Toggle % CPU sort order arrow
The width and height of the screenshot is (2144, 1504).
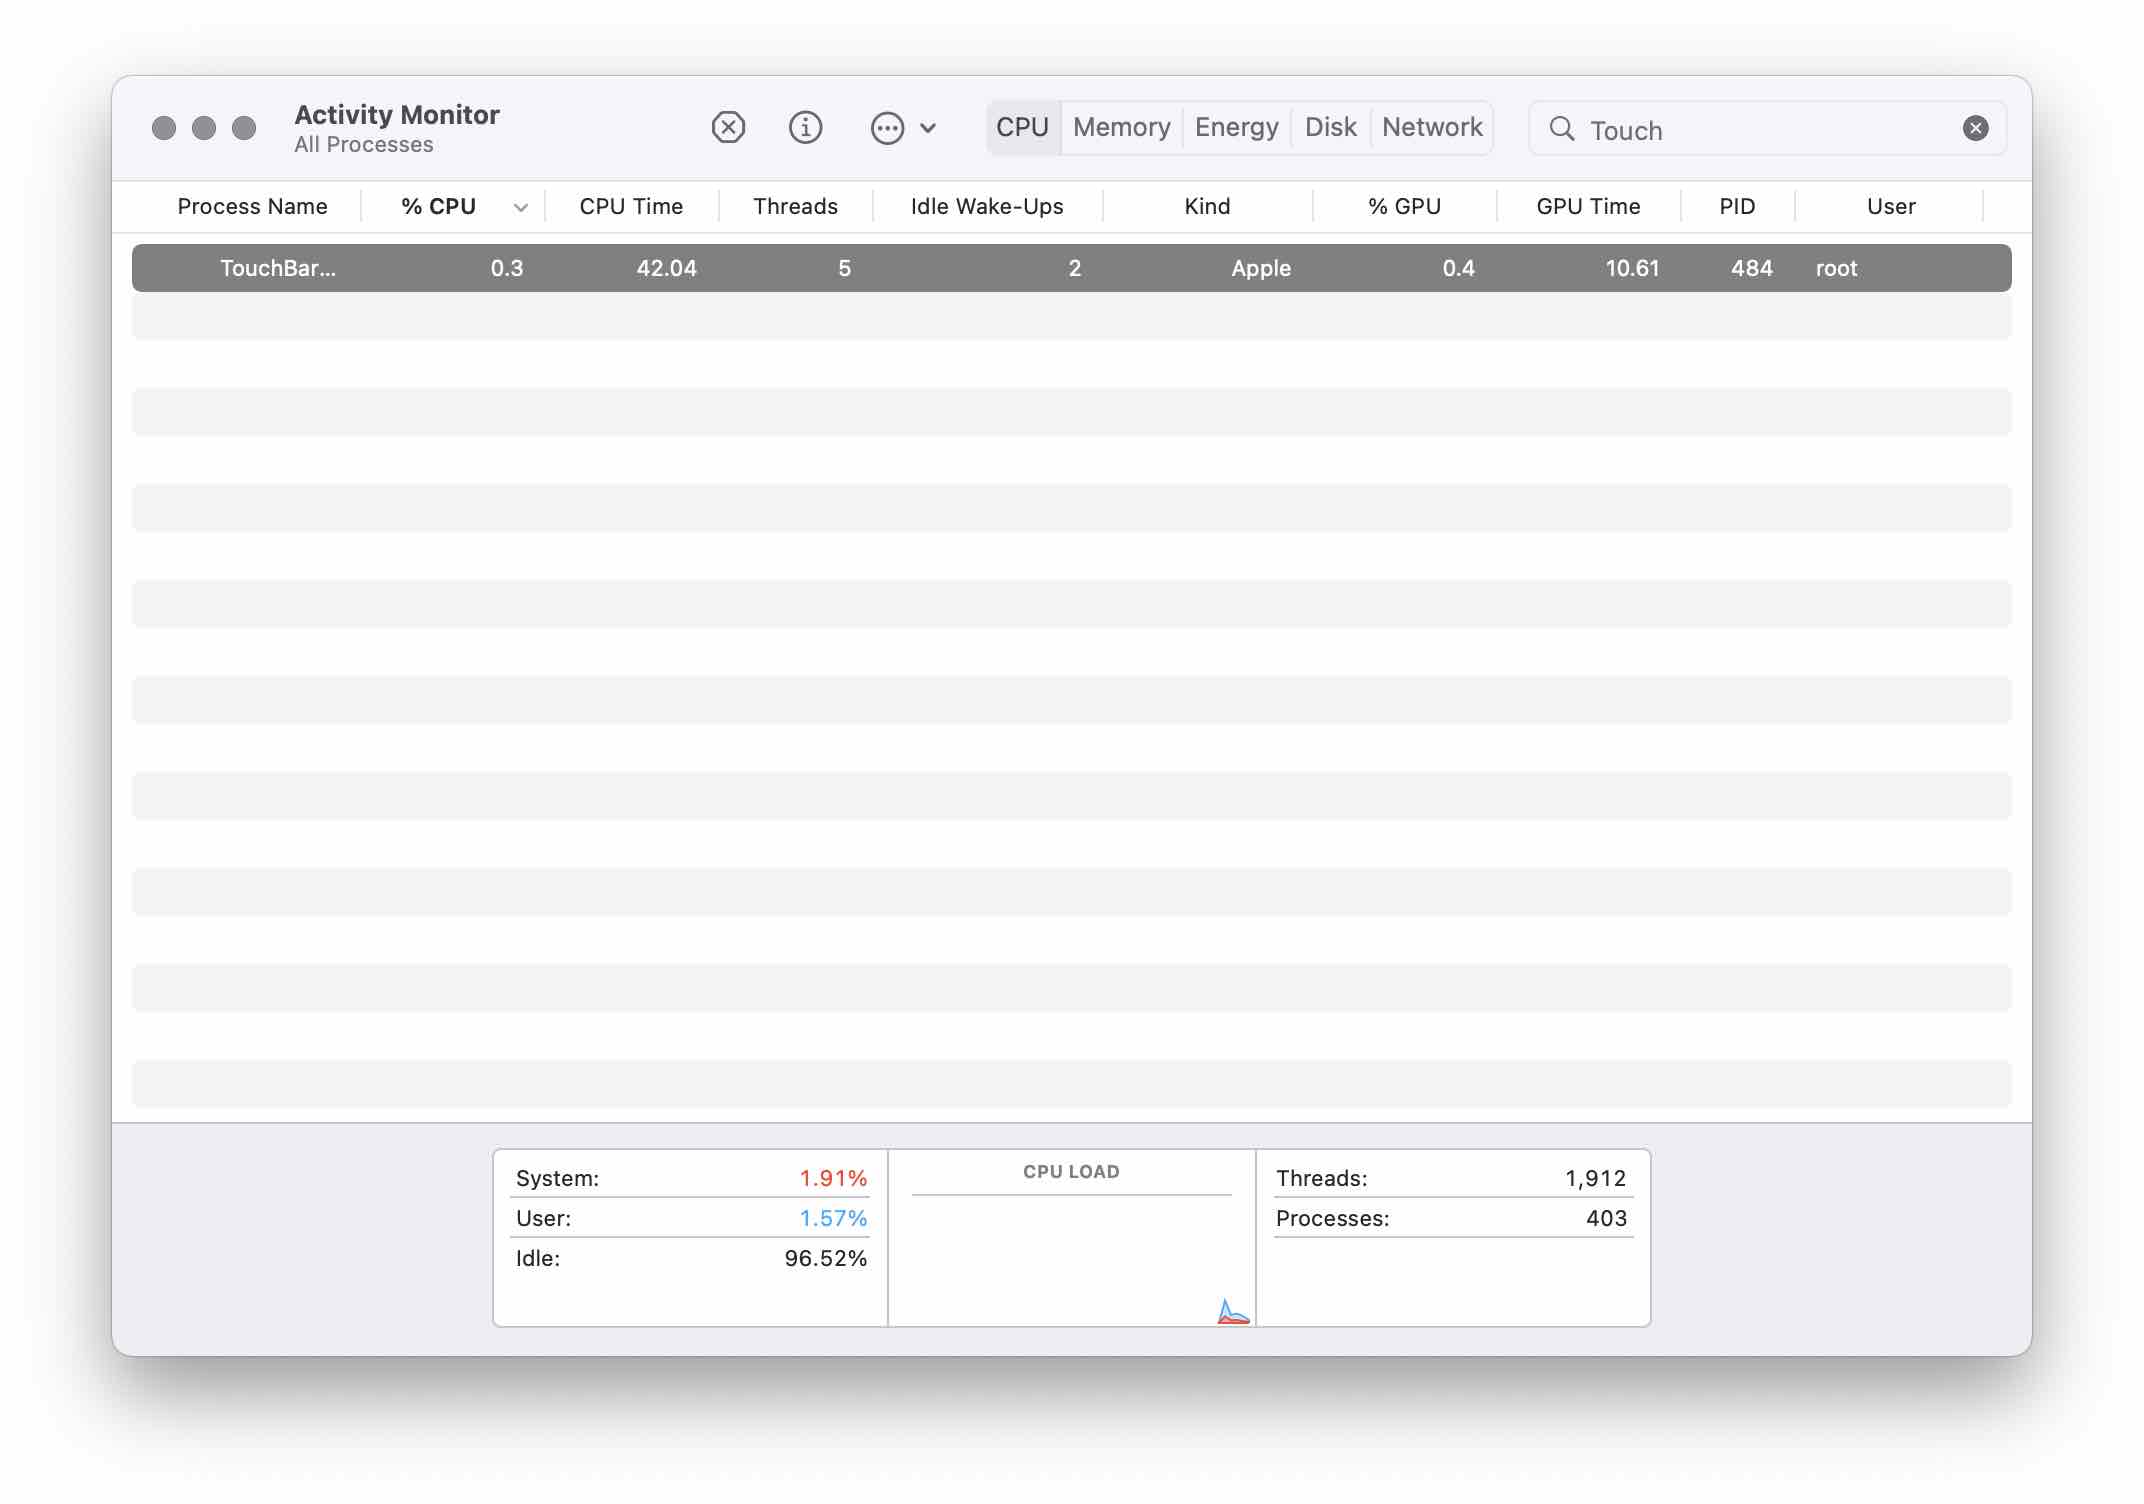(520, 207)
